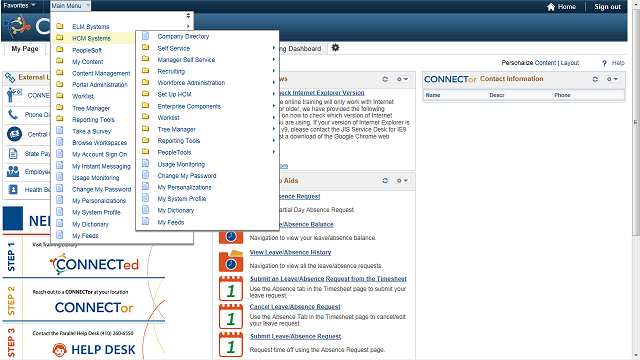Open the Job Aids pagelet options dropdown
Image resolution: width=640 pixels, height=360 pixels.
(x=402, y=180)
